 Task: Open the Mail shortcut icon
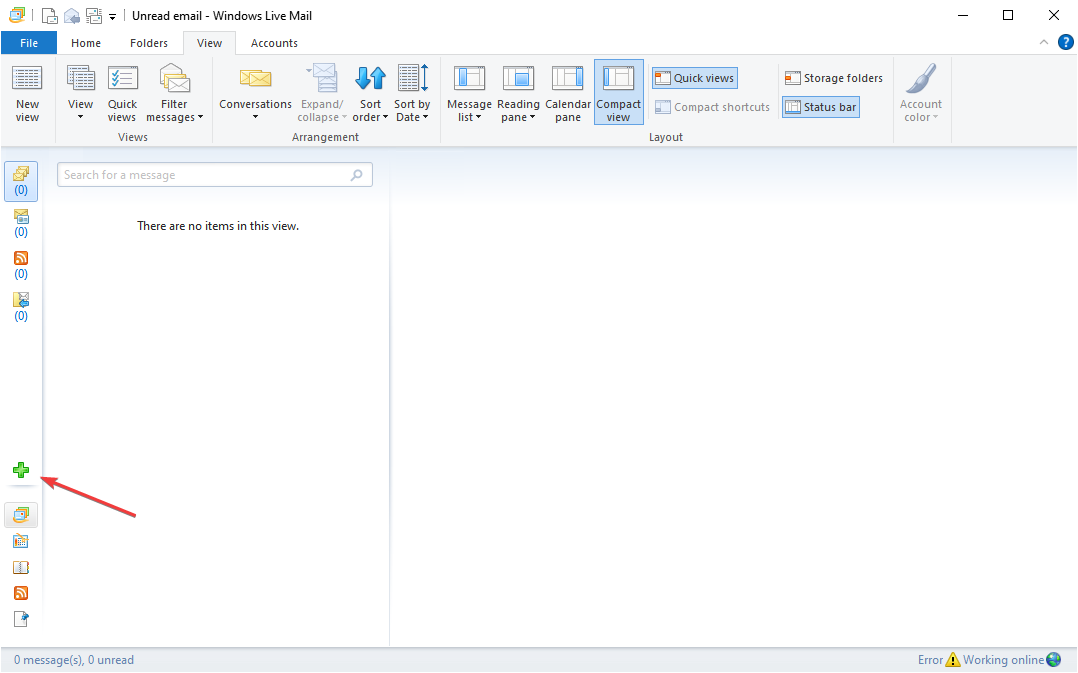coord(21,515)
